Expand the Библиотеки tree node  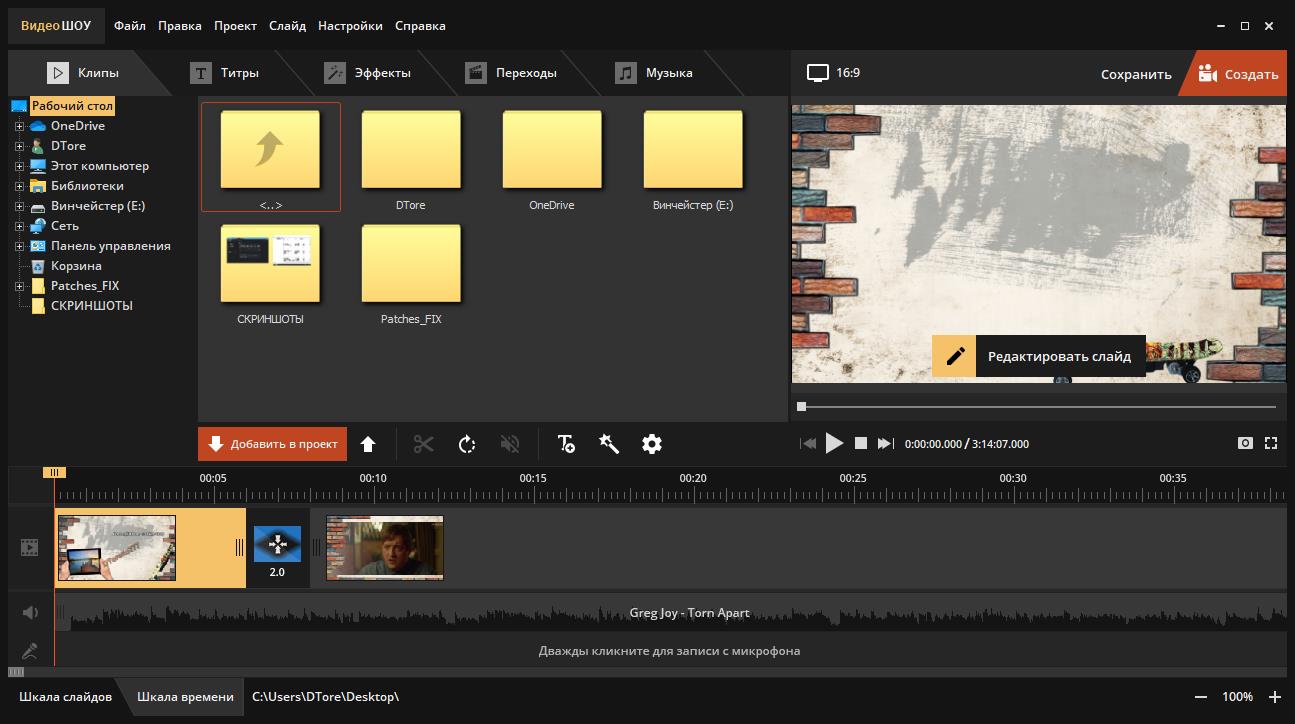pyautogui.click(x=19, y=186)
